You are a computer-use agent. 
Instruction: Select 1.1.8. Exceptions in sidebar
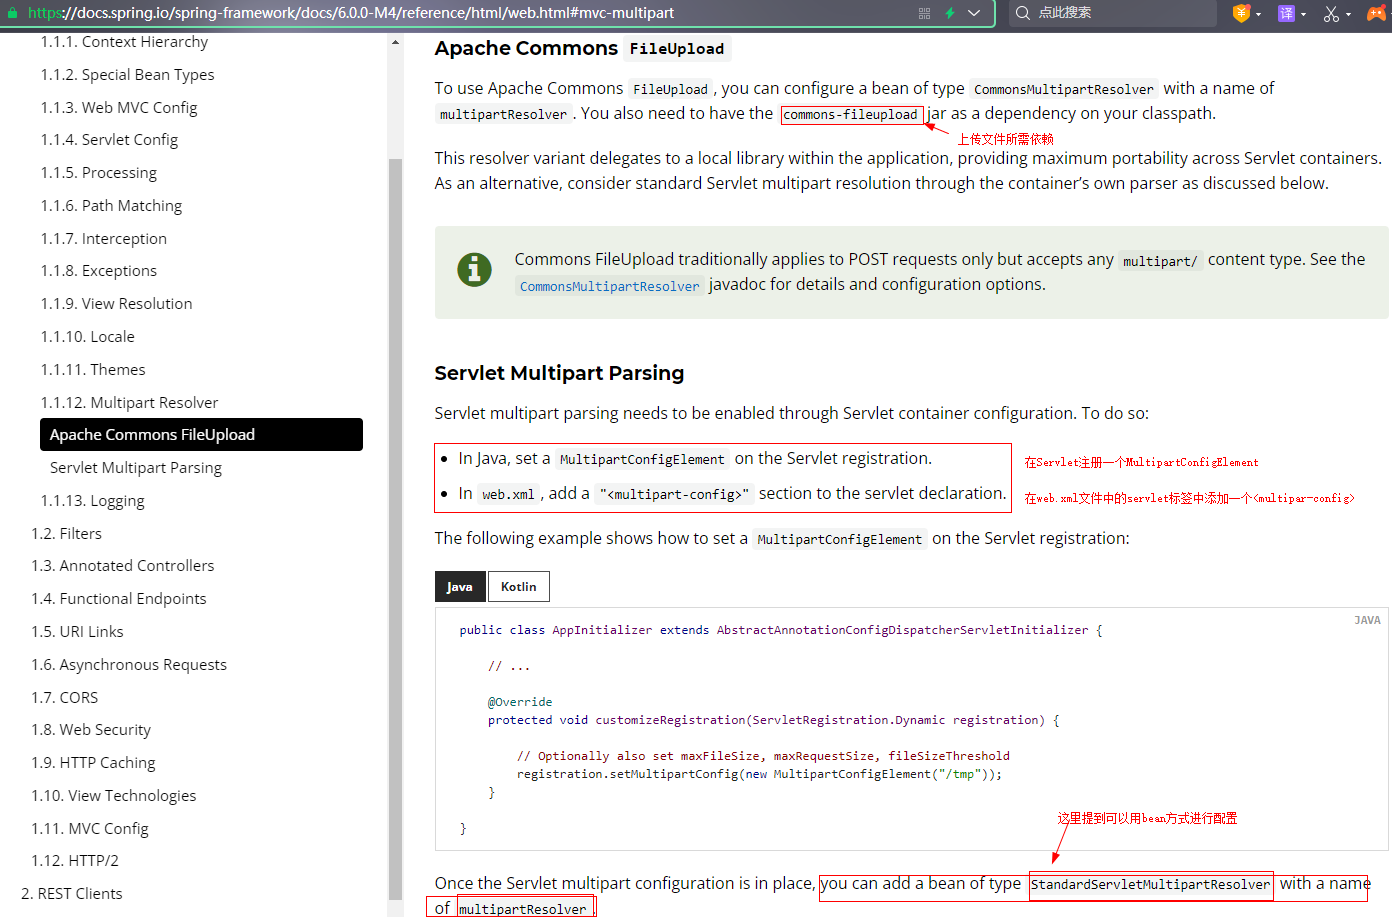[99, 271]
